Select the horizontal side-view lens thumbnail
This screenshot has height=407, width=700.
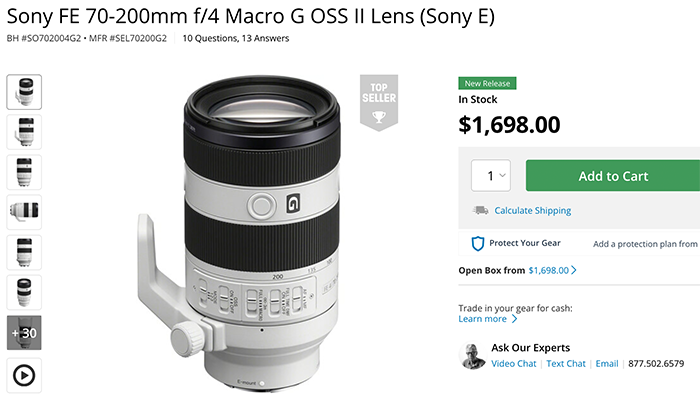[x=24, y=212]
